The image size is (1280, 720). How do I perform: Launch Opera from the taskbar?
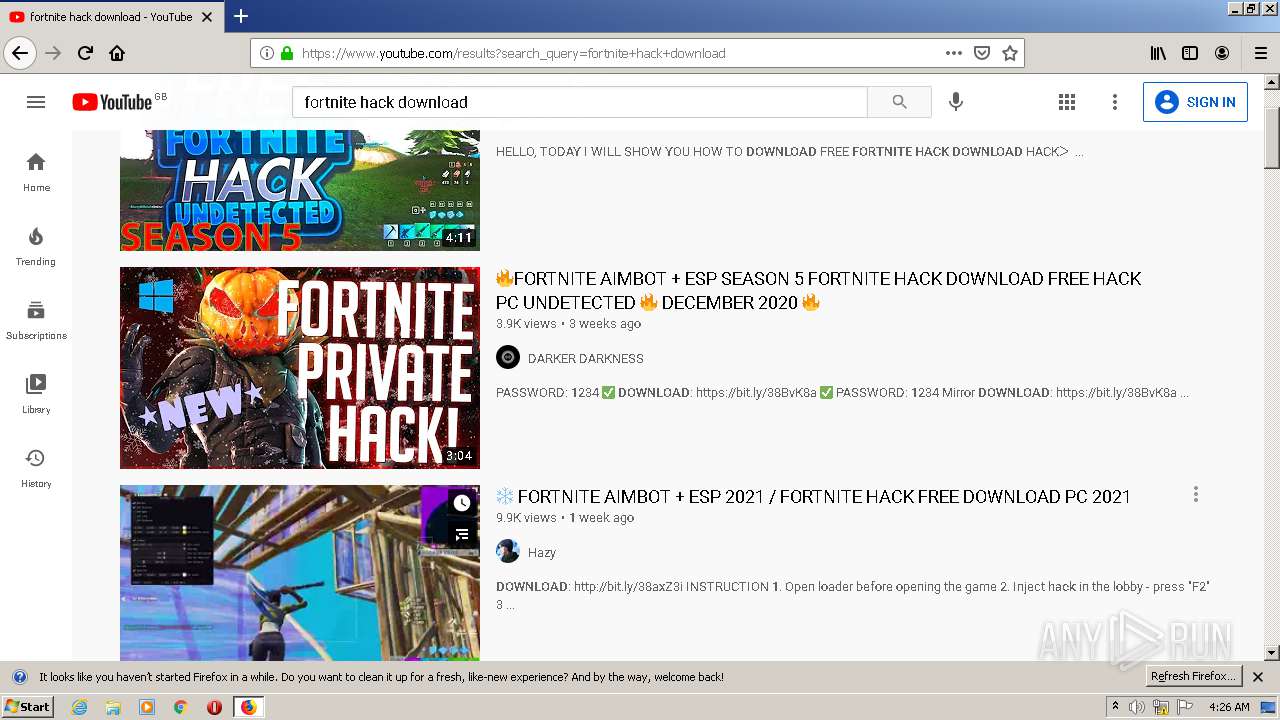pos(214,707)
